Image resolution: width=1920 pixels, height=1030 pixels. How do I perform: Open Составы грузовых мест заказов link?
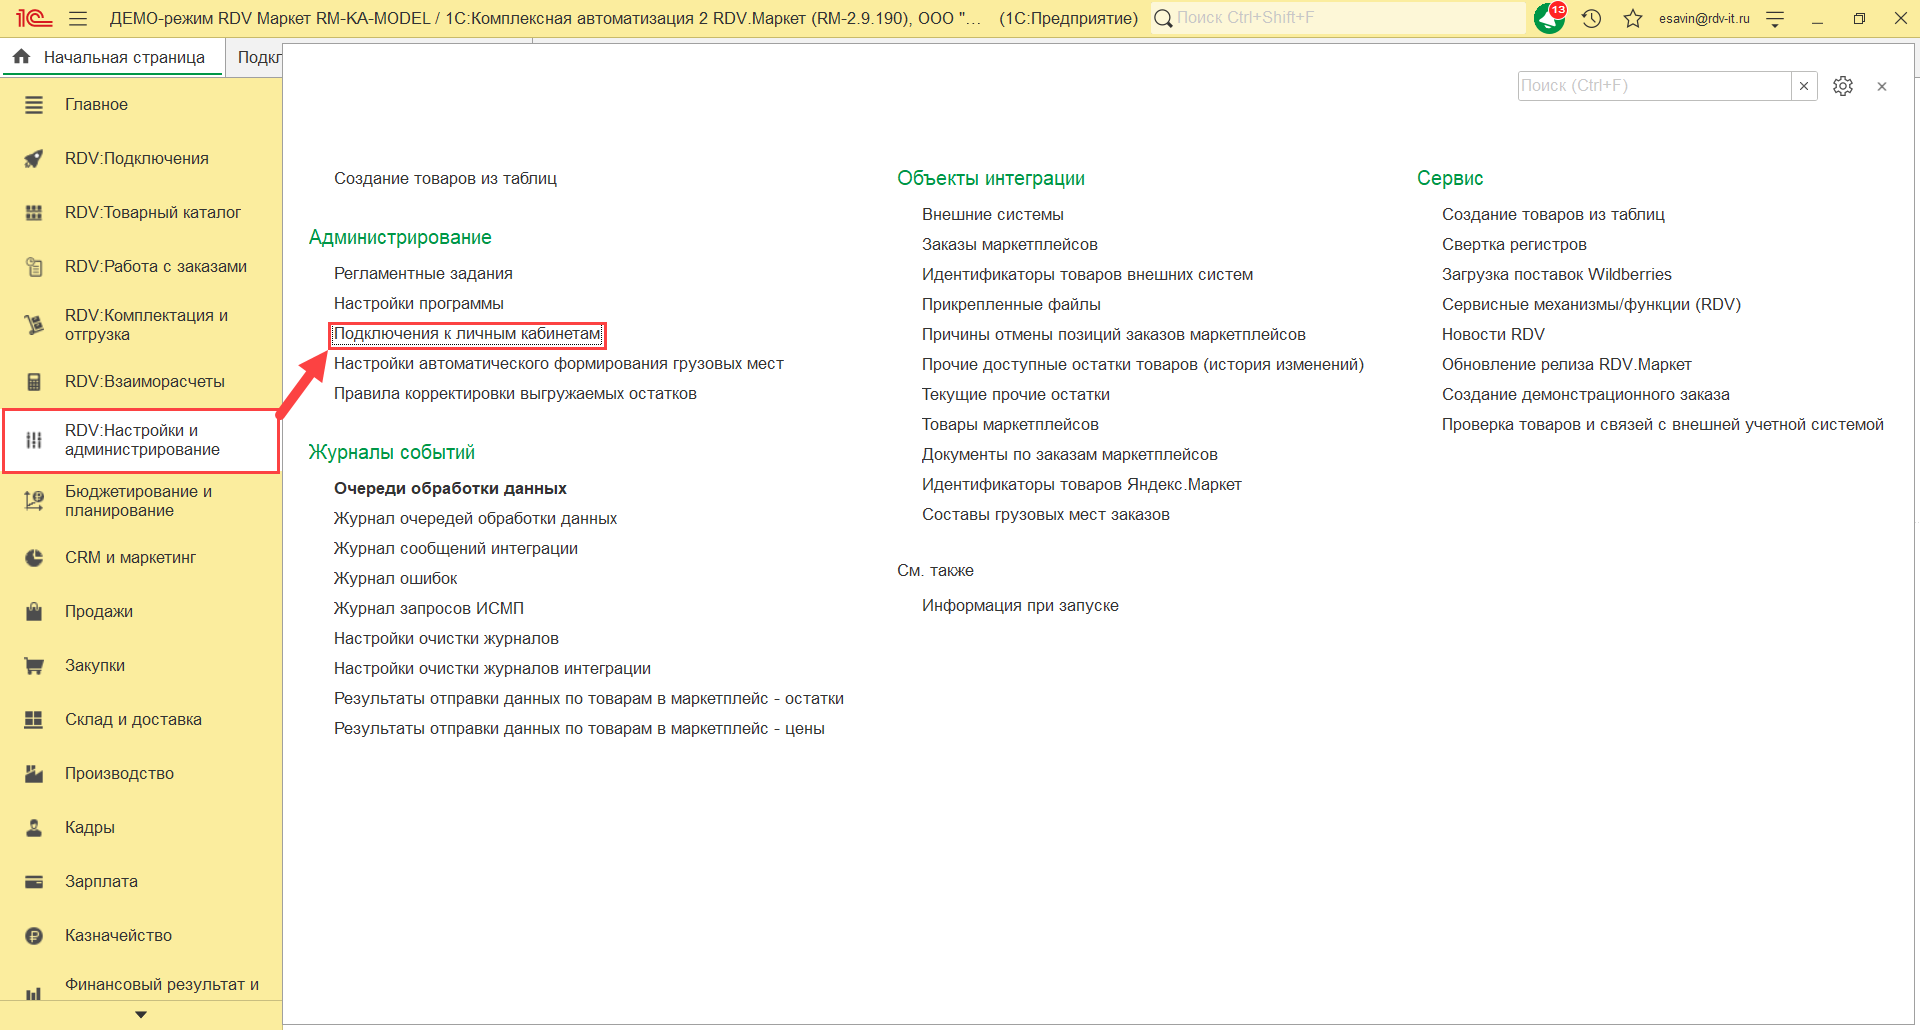1046,515
